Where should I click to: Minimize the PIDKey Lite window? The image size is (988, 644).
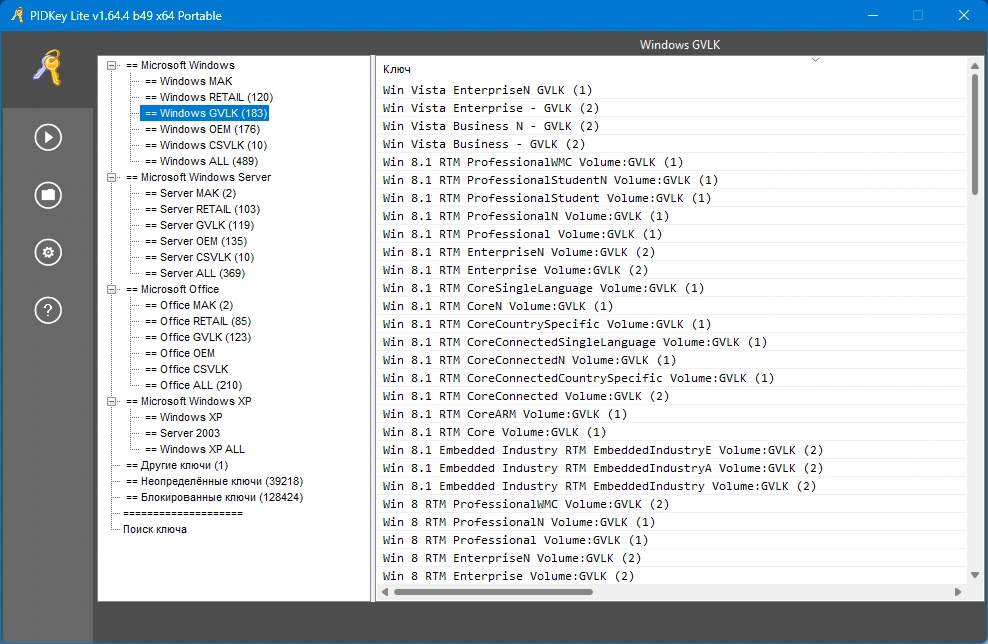click(873, 15)
